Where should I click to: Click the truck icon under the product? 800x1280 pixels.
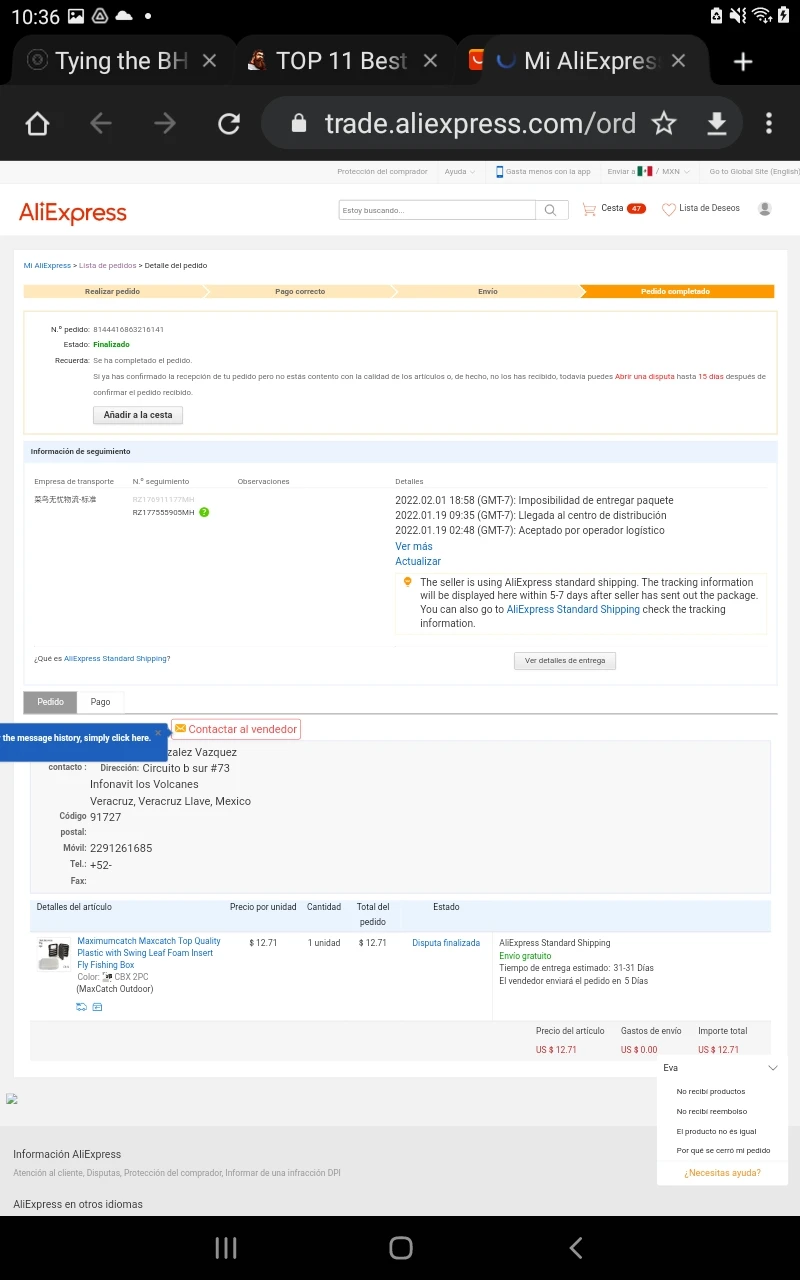[x=81, y=1007]
